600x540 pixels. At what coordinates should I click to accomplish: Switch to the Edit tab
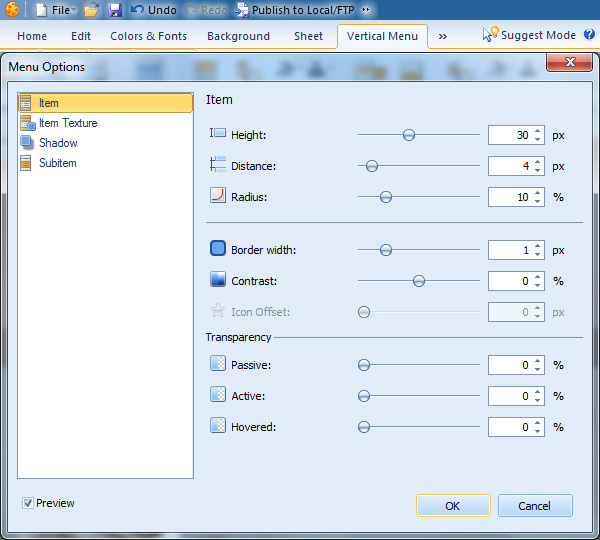81,36
